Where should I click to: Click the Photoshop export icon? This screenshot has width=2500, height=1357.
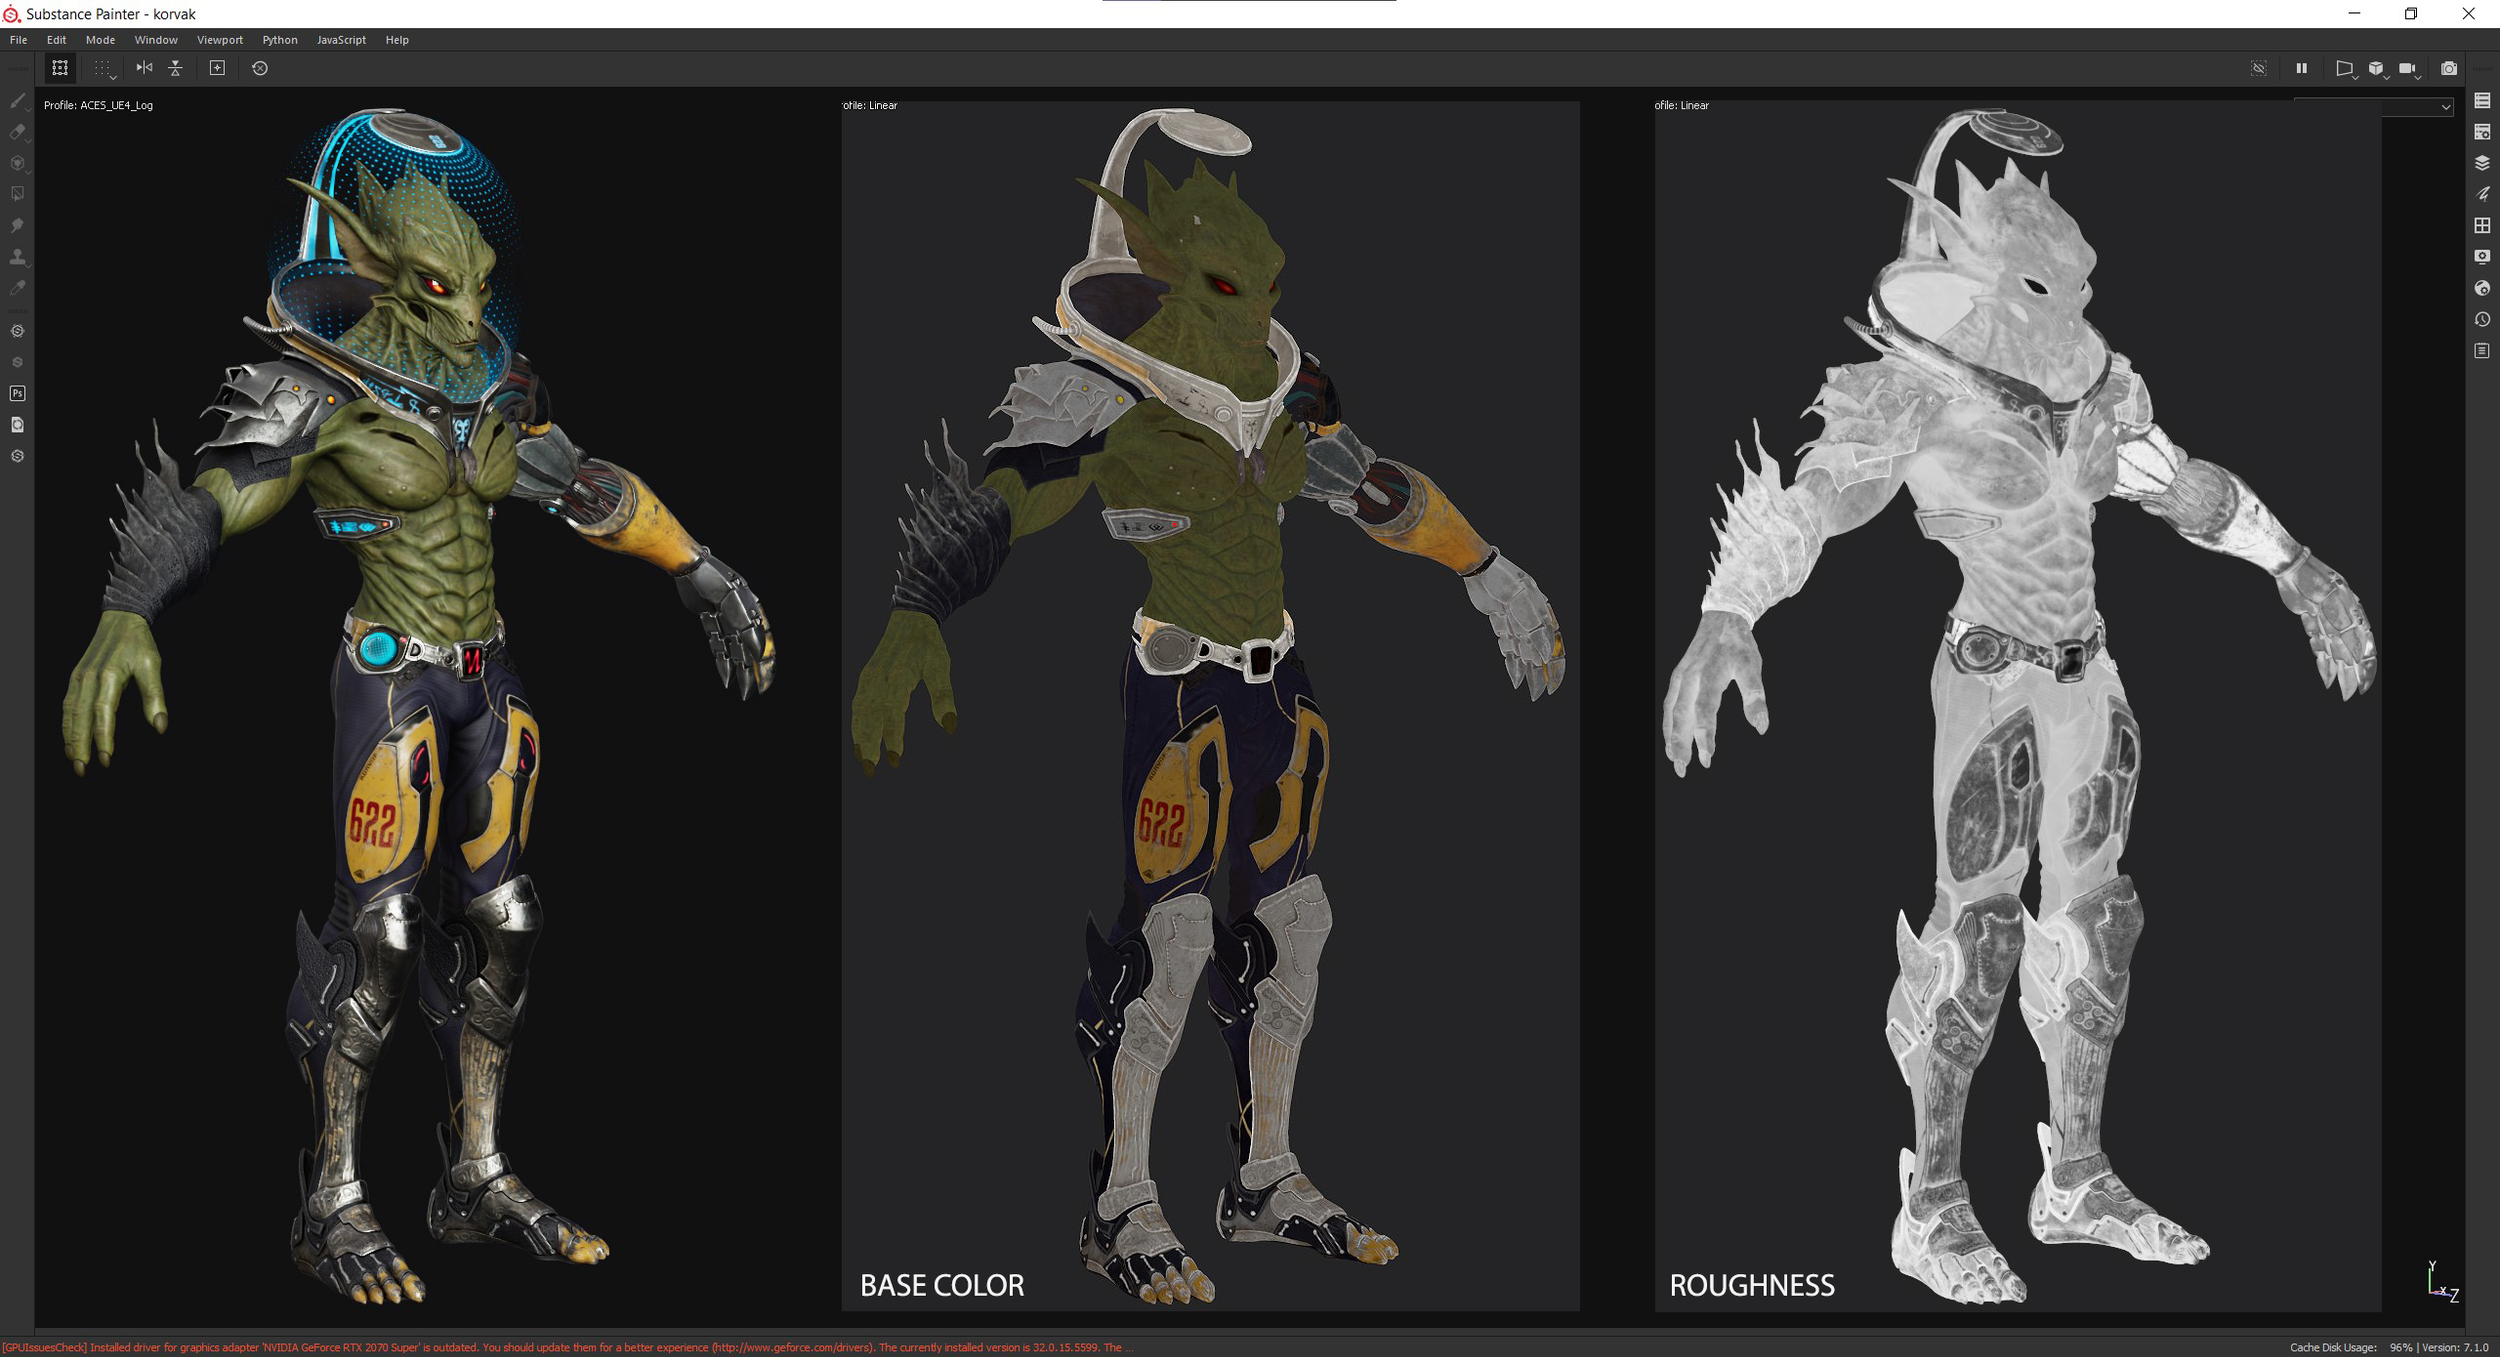[x=18, y=393]
